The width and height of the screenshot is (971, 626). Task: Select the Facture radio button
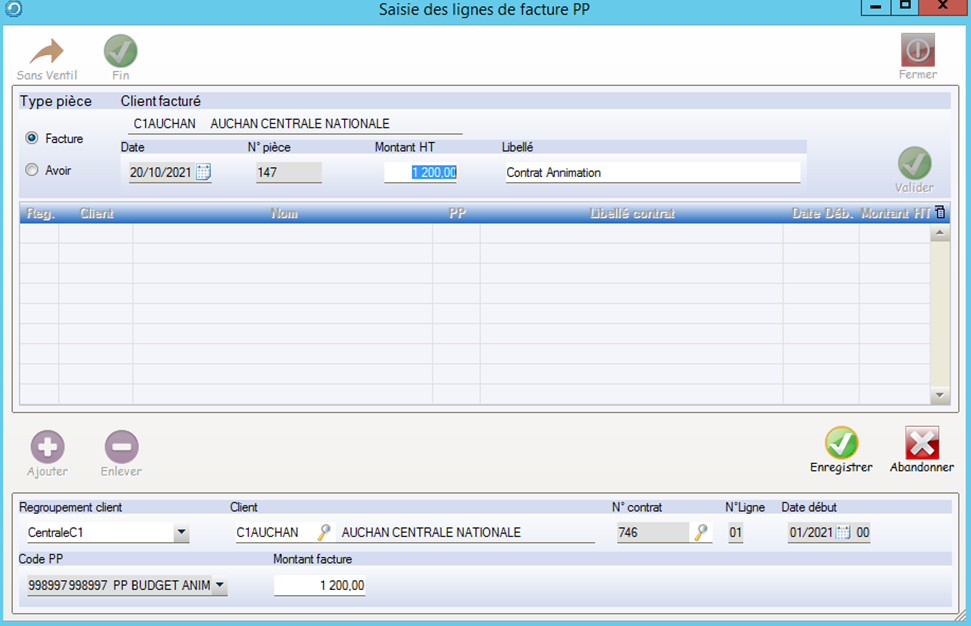pyautogui.click(x=32, y=138)
